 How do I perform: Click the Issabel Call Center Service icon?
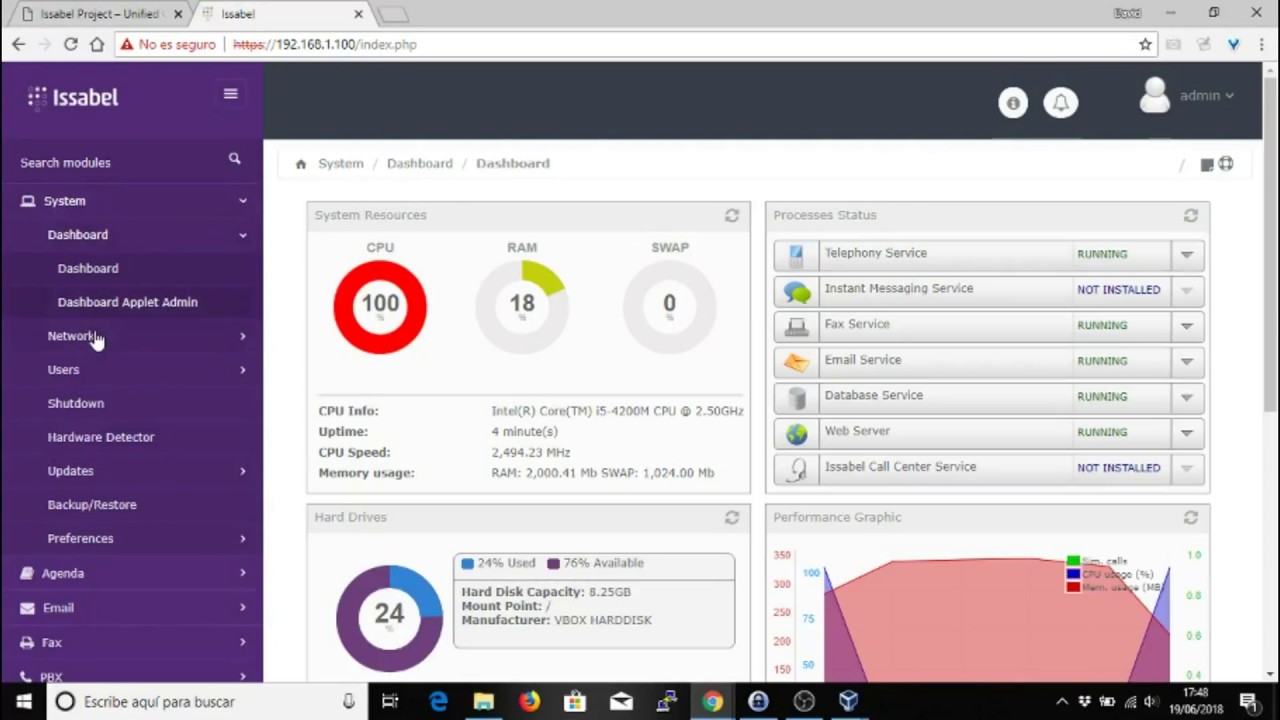797,470
